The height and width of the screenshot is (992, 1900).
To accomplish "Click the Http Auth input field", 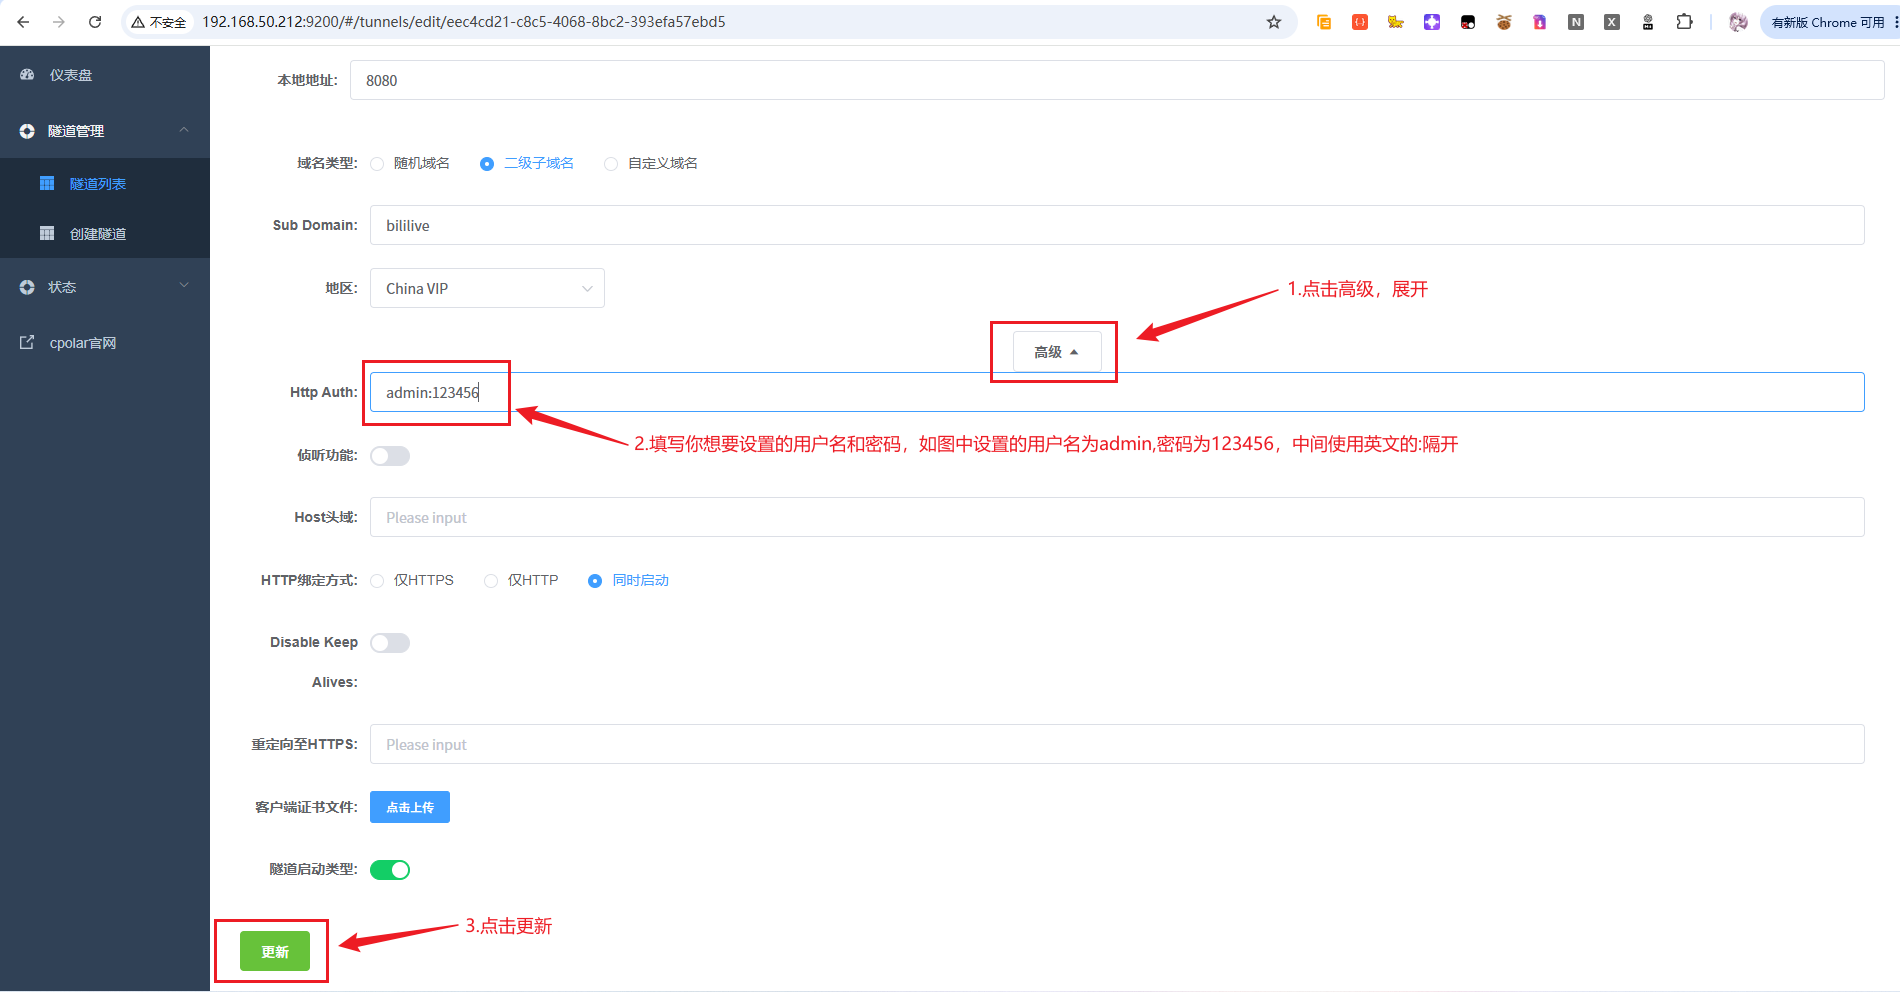I will click(1117, 392).
